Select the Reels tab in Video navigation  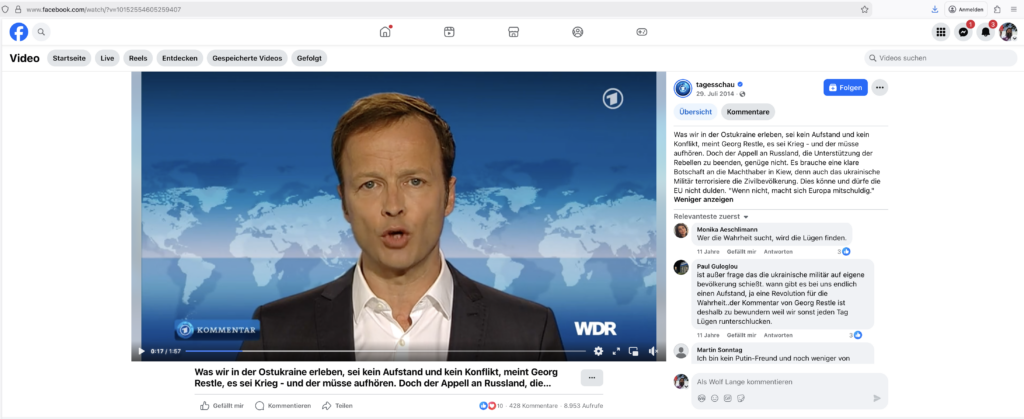(x=138, y=58)
